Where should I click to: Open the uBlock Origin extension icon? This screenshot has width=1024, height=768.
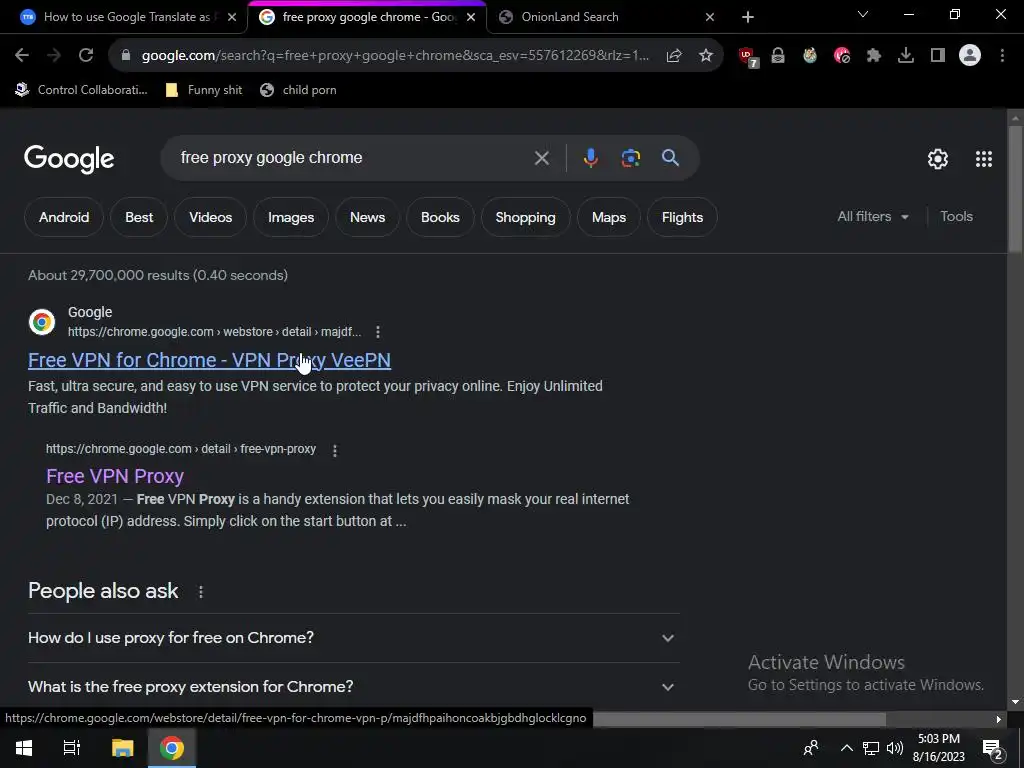click(x=748, y=56)
